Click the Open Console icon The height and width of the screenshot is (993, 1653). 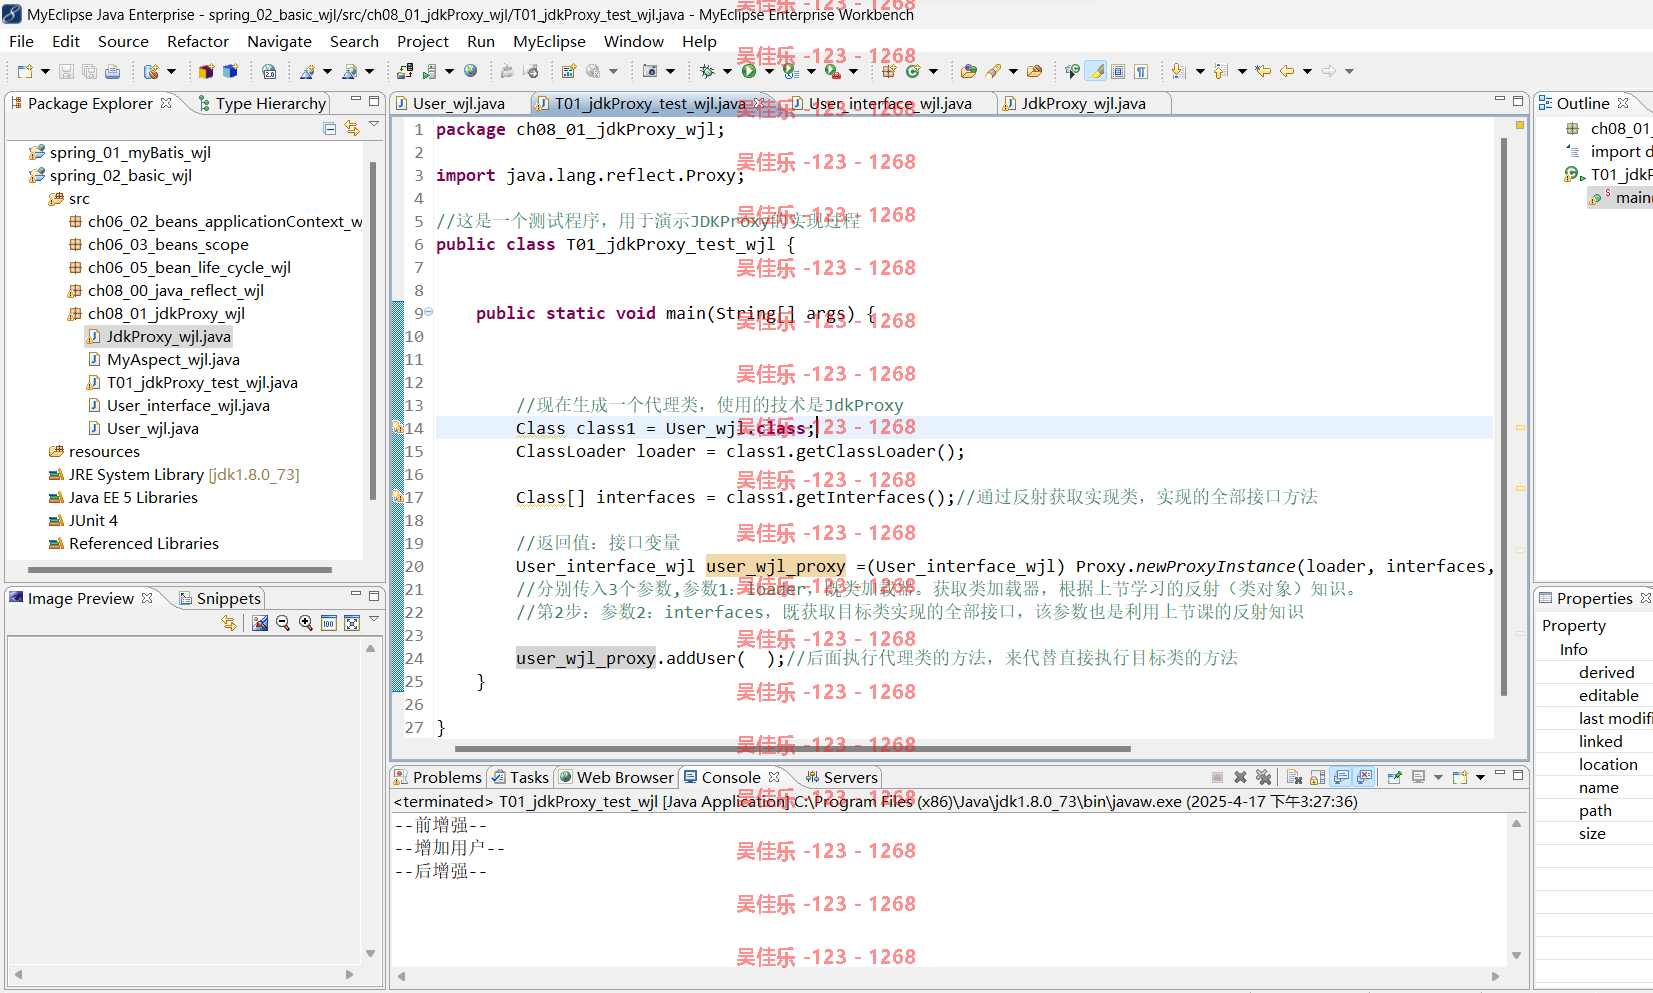tap(1460, 777)
